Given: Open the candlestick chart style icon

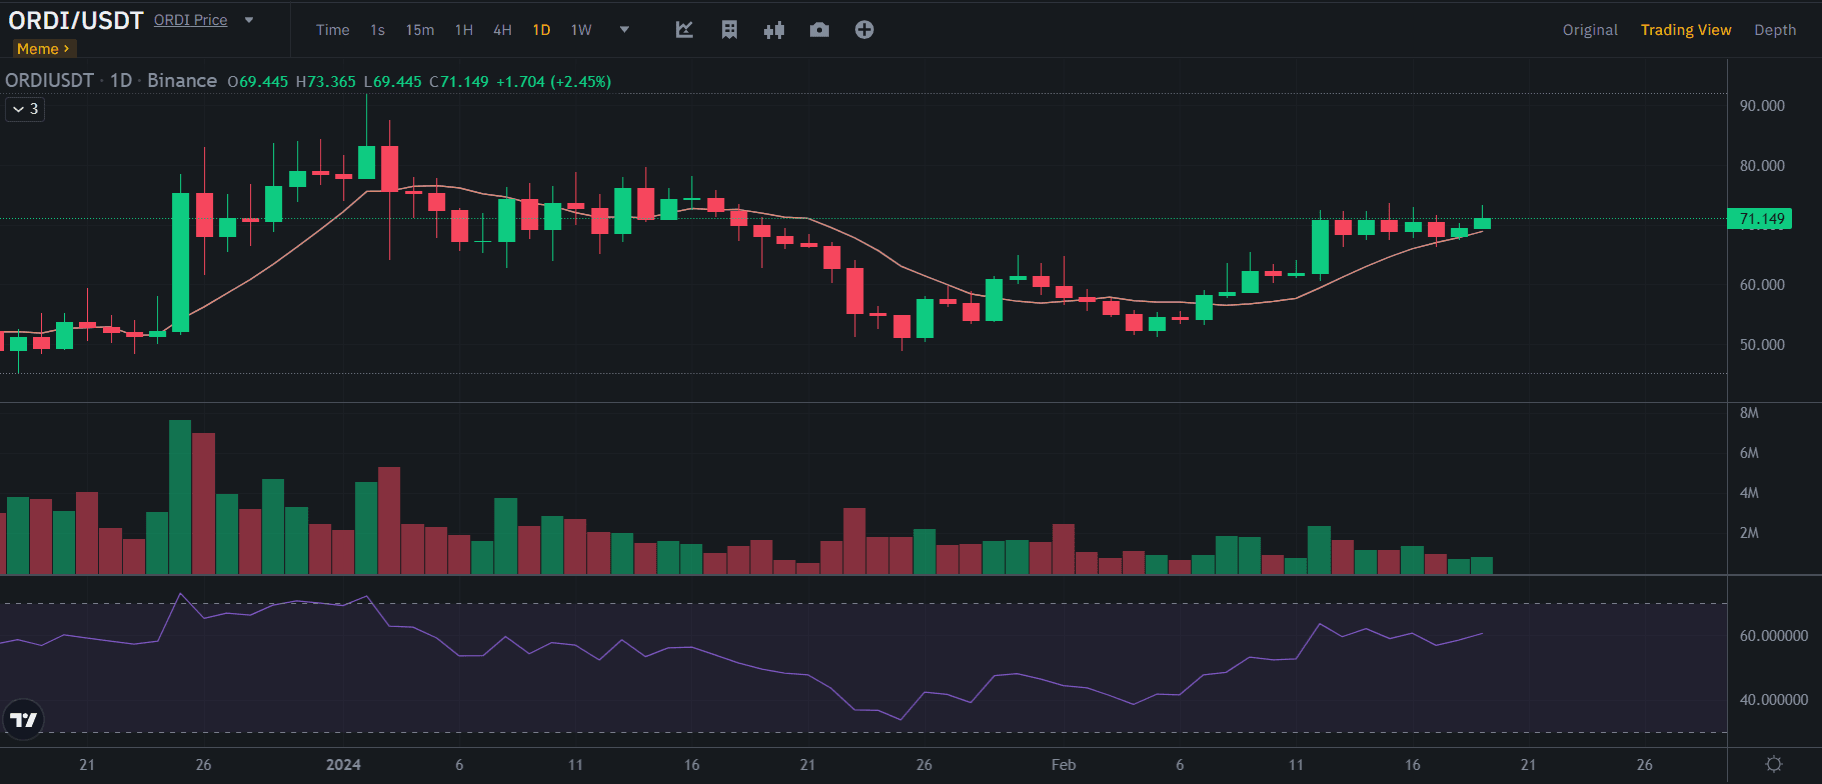Looking at the screenshot, I should click(x=774, y=30).
